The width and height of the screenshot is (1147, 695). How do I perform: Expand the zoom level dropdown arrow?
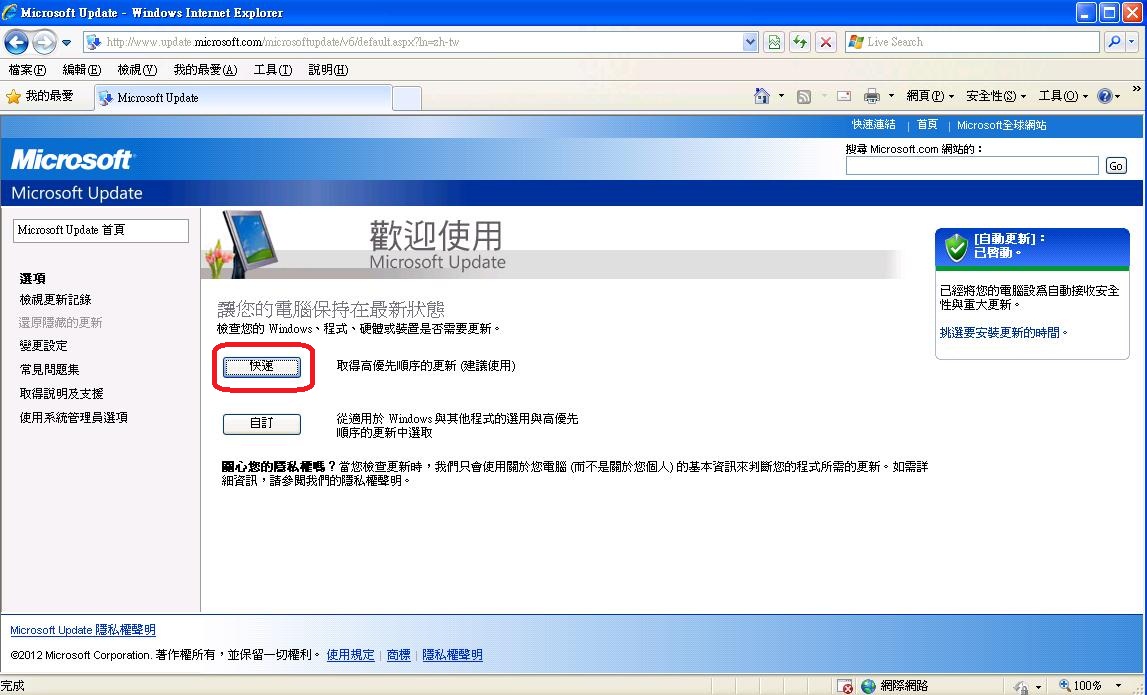[1118, 686]
